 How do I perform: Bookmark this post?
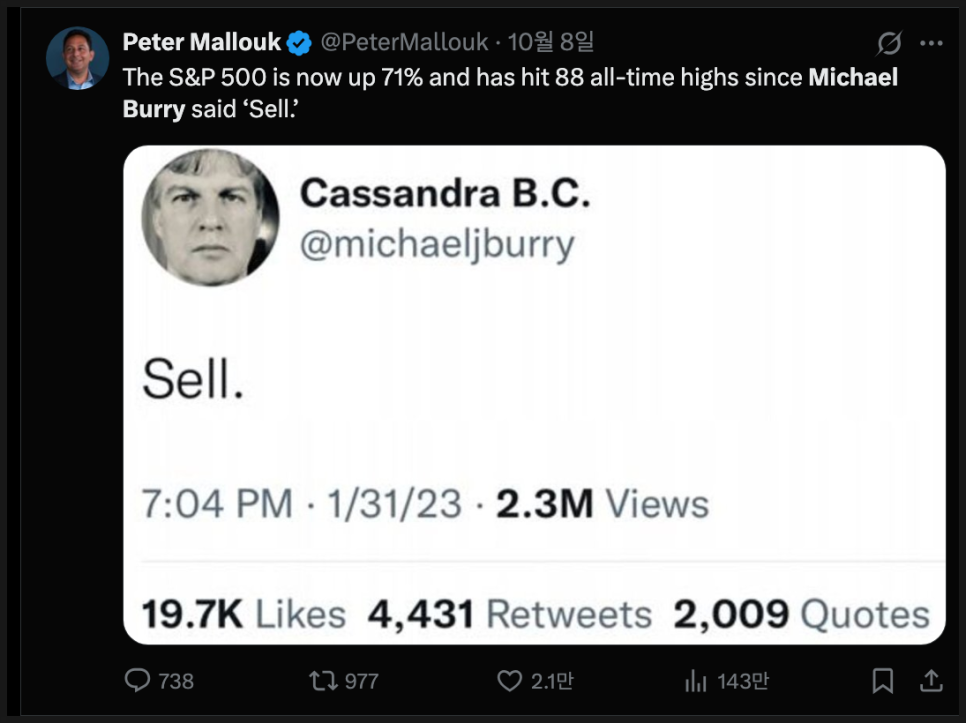coord(883,681)
